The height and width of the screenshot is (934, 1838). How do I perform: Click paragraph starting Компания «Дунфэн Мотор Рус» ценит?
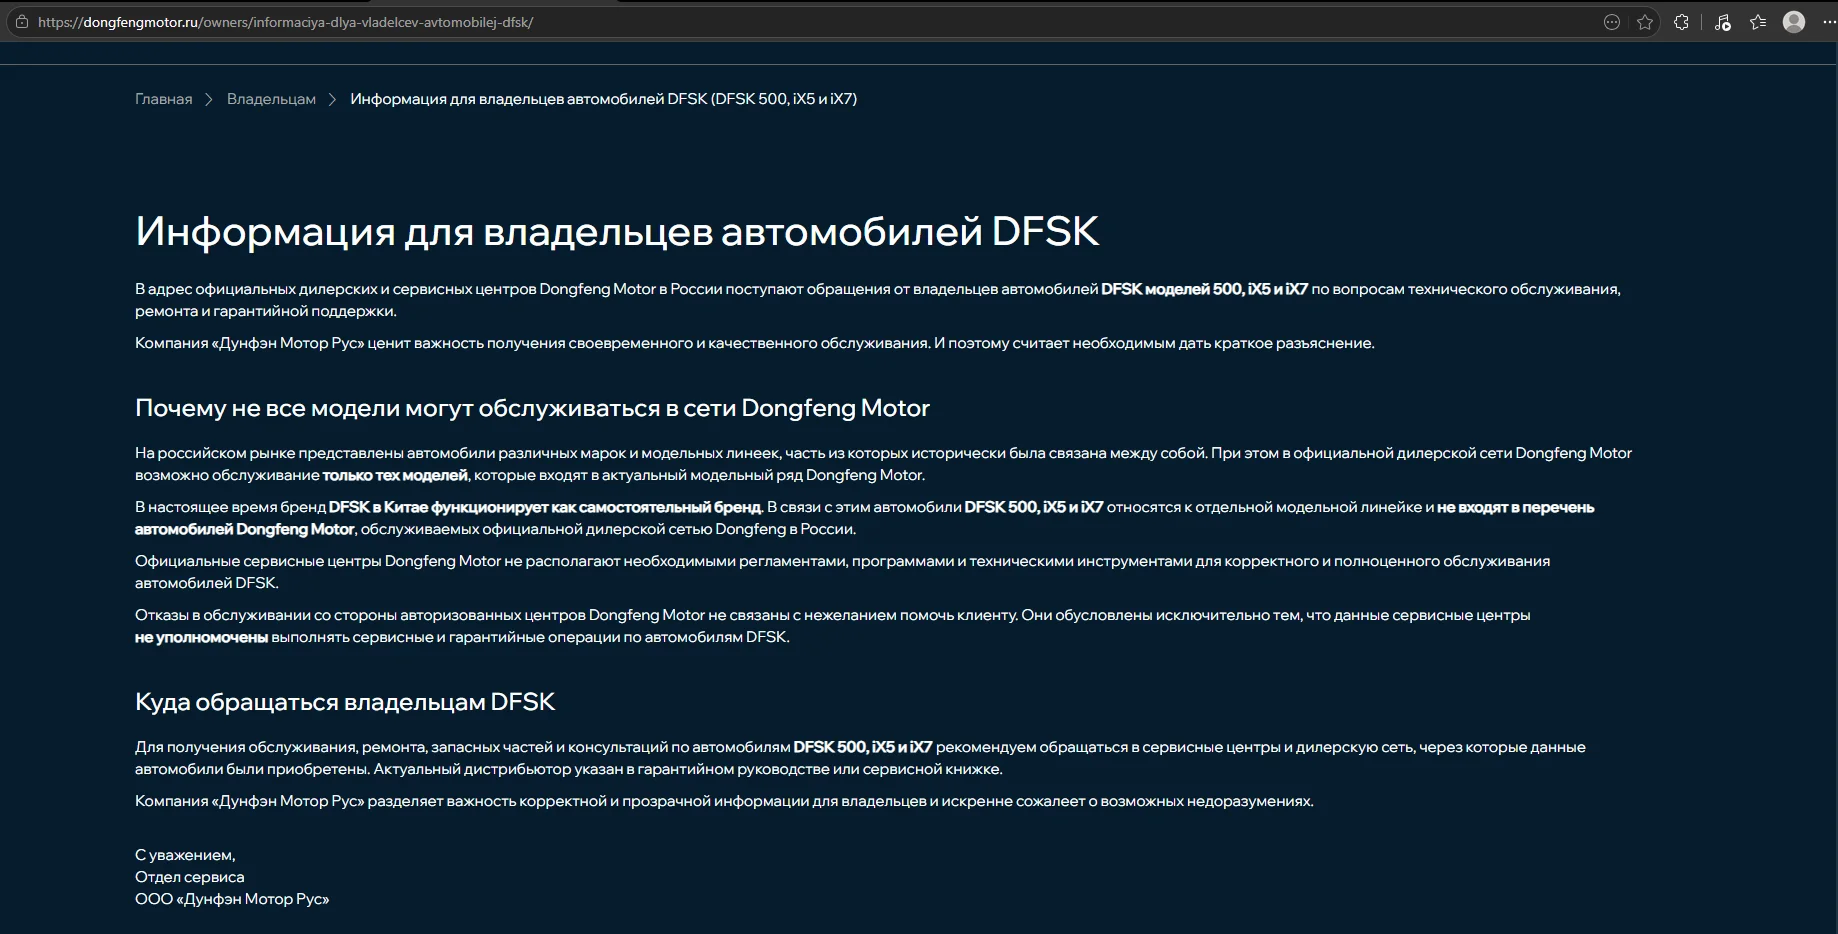pyautogui.click(x=755, y=343)
